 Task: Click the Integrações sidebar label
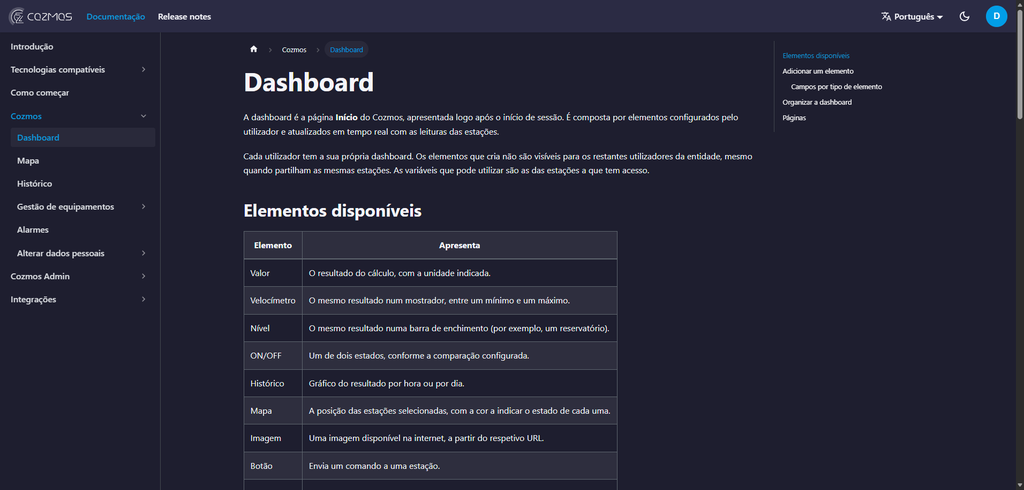click(x=33, y=299)
